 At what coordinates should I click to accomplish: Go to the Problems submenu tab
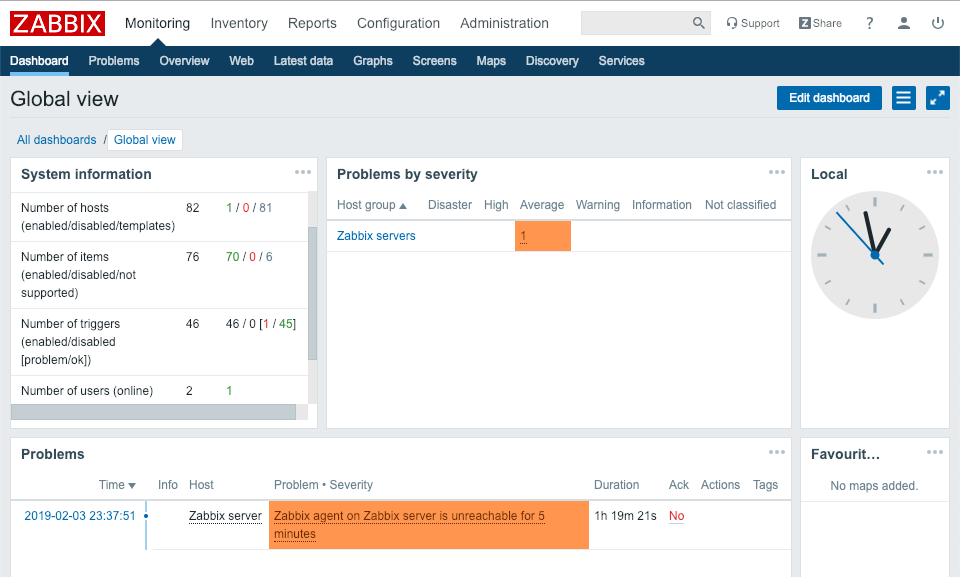coord(114,61)
